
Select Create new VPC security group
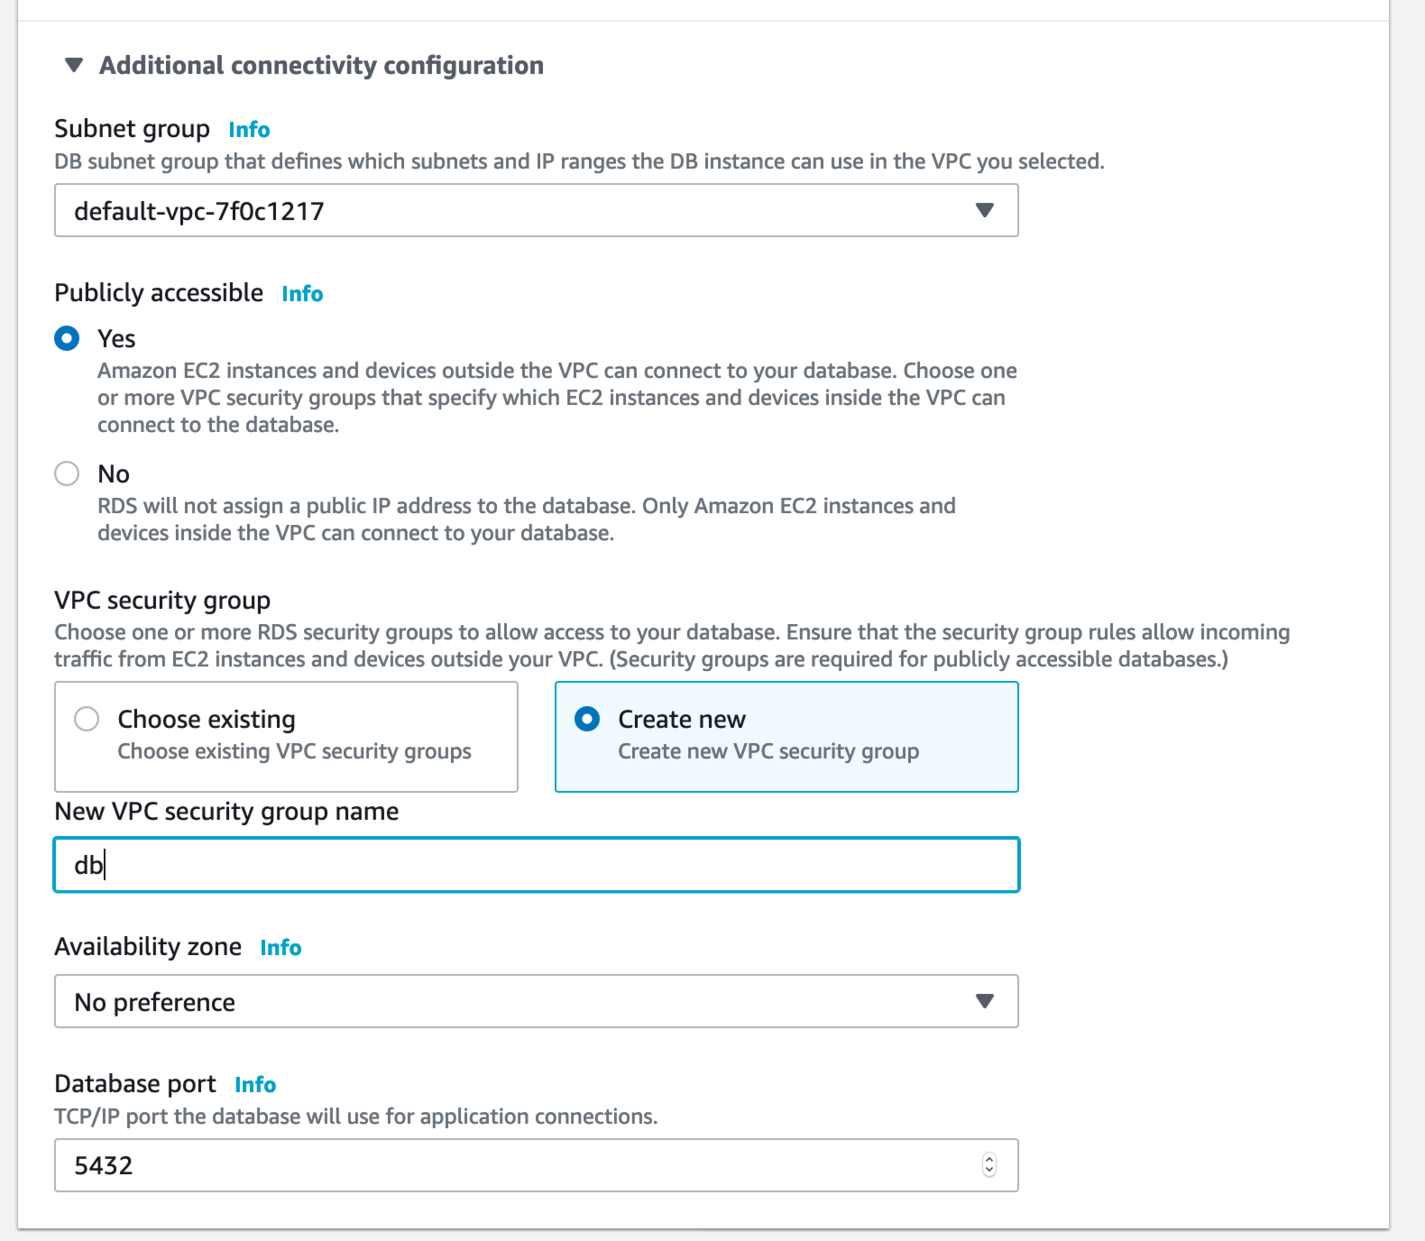coord(588,719)
